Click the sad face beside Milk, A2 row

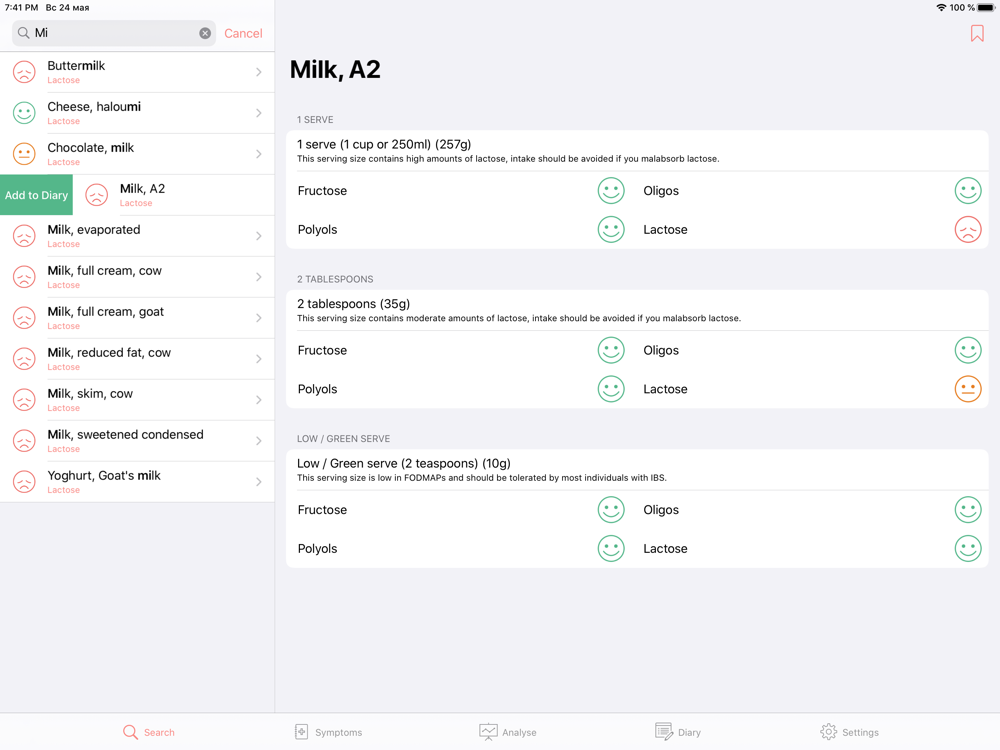(x=97, y=195)
